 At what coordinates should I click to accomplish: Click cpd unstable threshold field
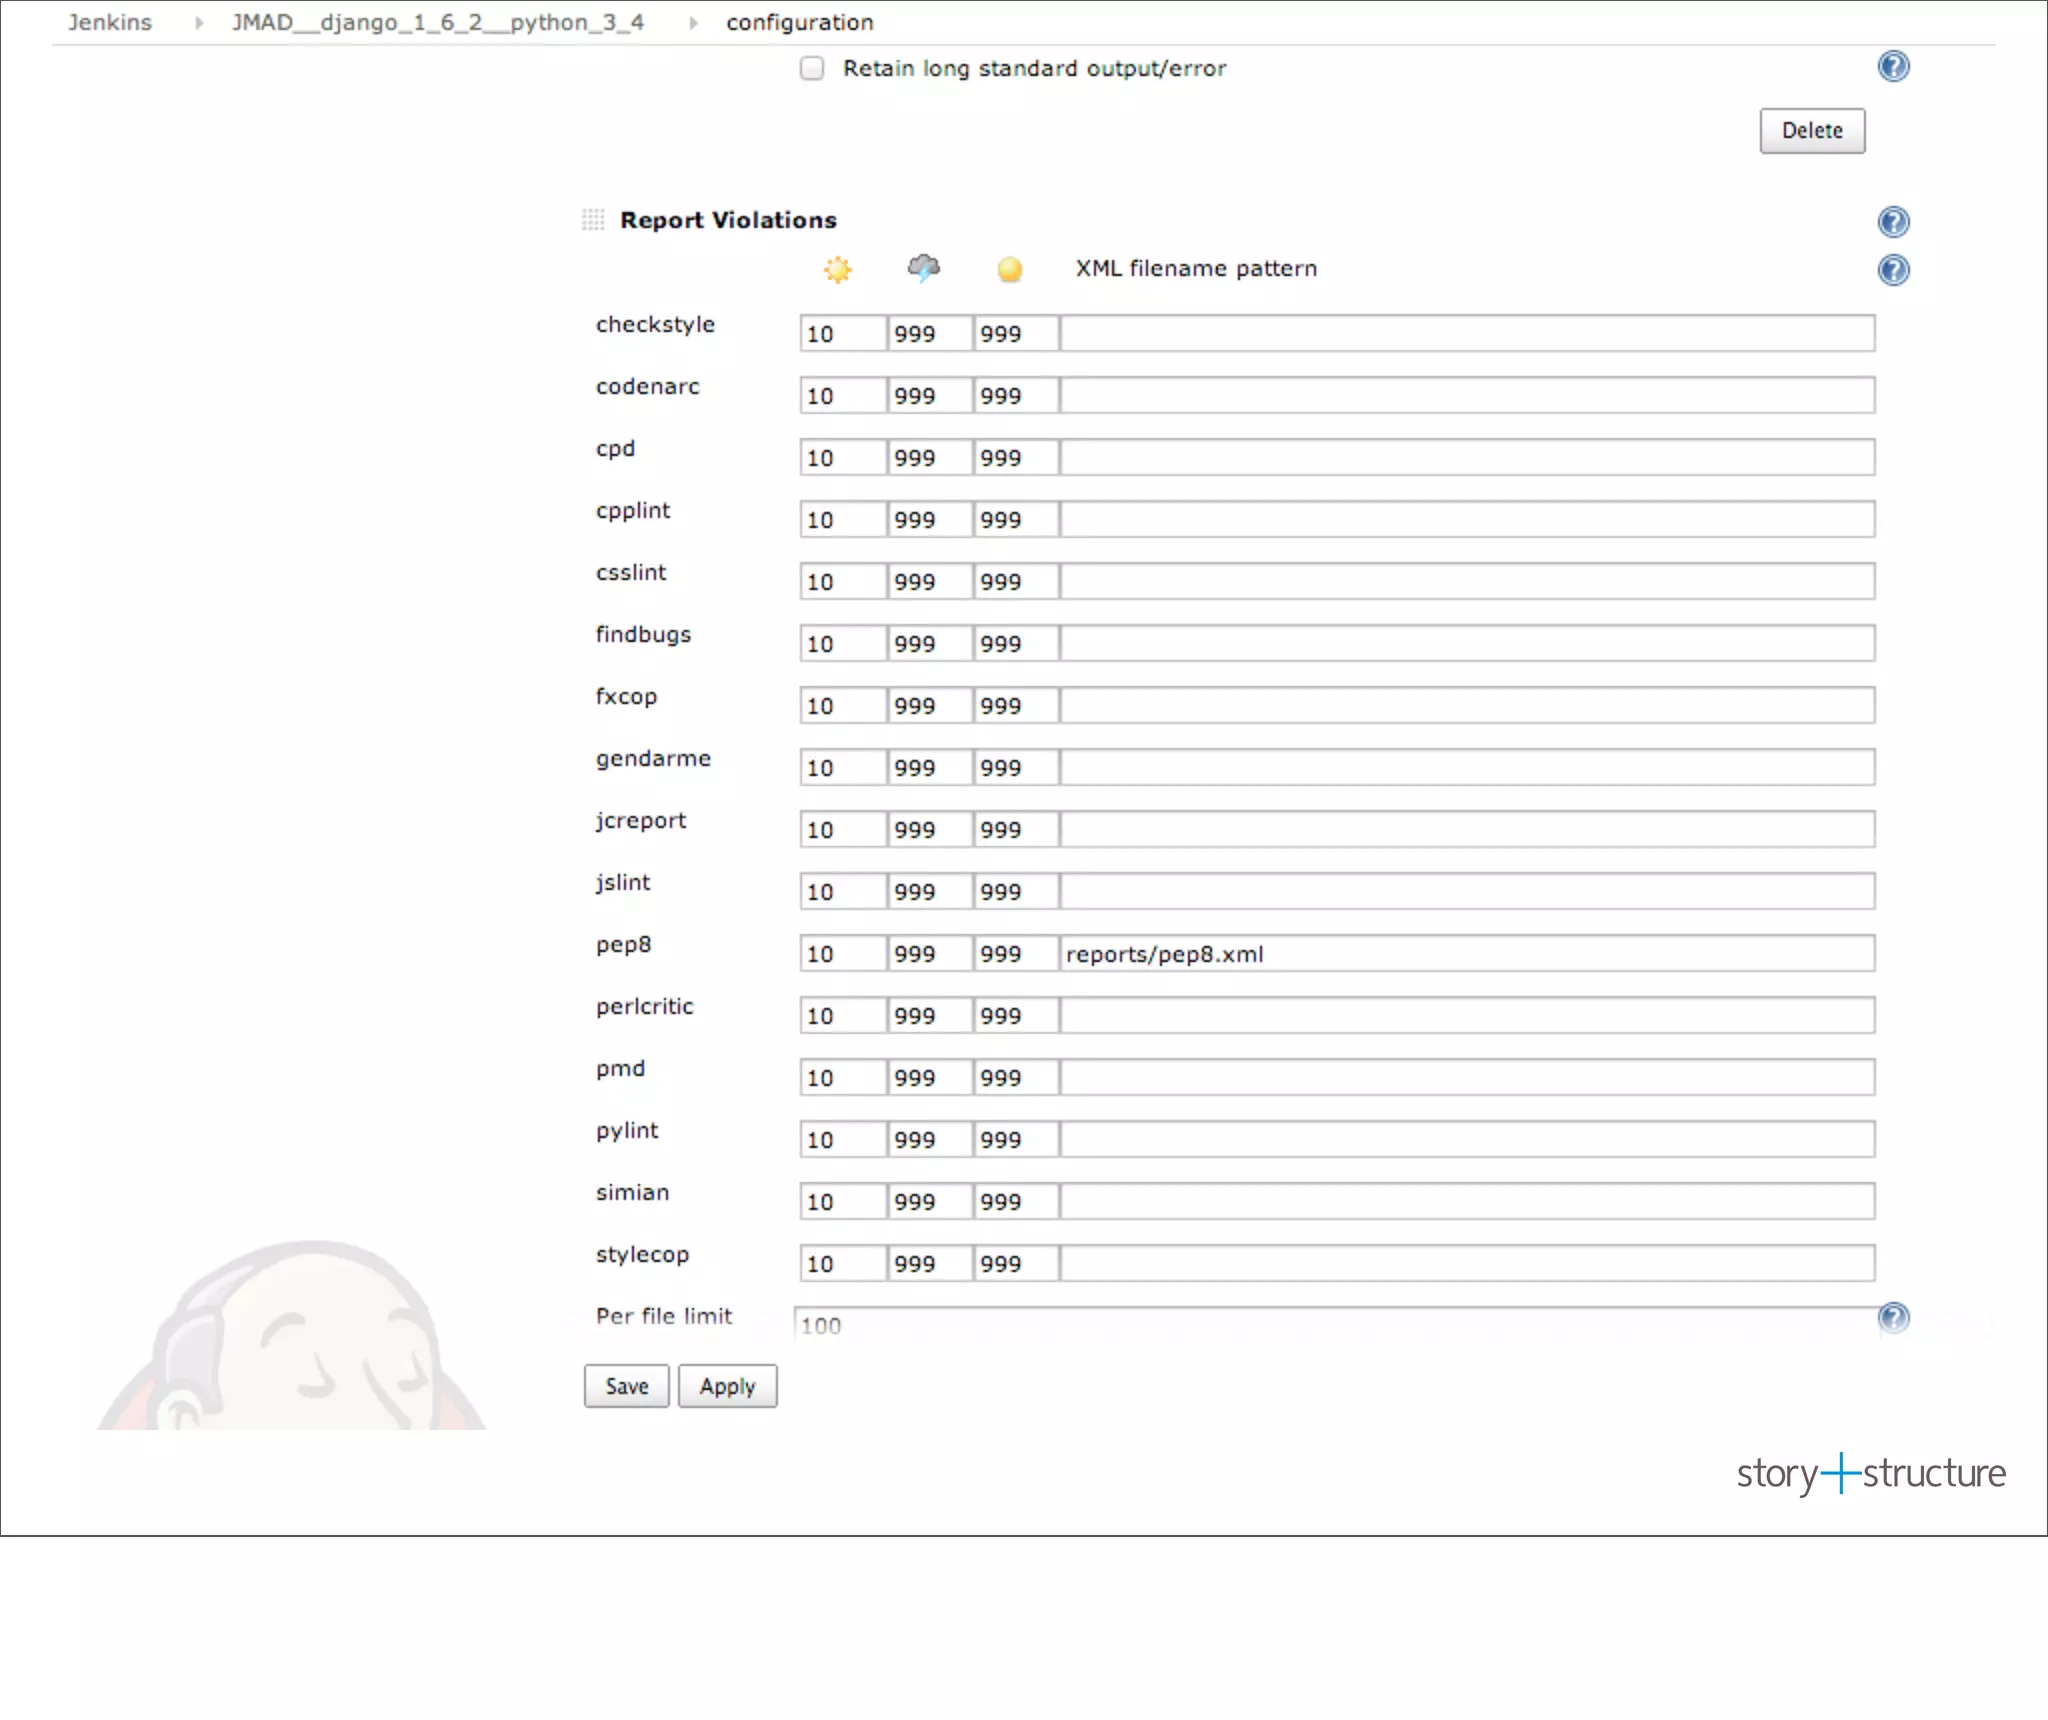[x=1016, y=458]
